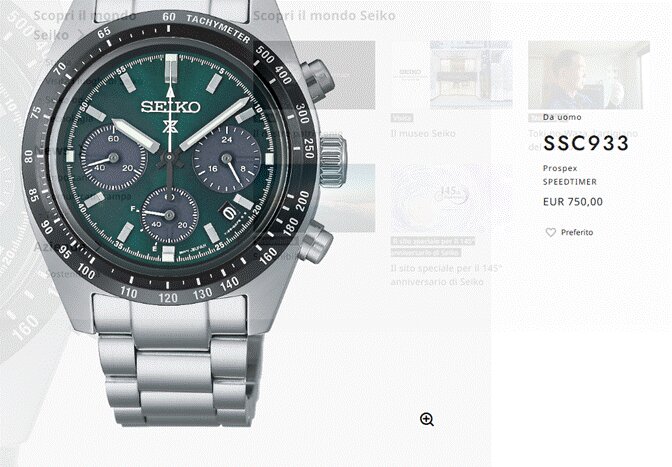Expand the faded 'Scopri il mondo Seiko' chevron
672x467 pixels.
(x=80, y=34)
